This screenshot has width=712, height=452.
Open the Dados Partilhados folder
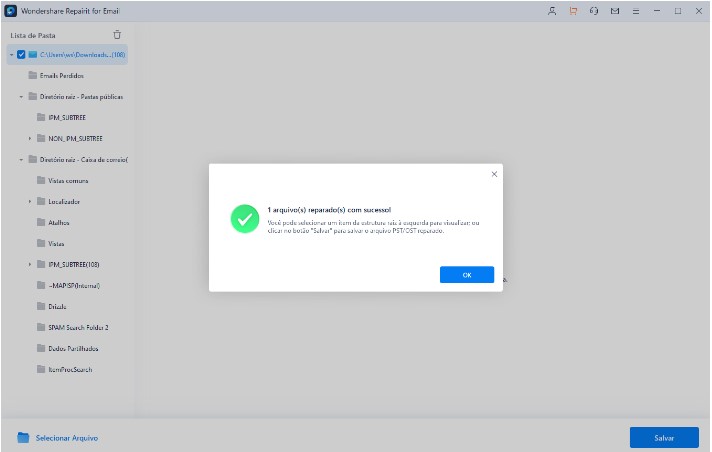tap(72, 348)
